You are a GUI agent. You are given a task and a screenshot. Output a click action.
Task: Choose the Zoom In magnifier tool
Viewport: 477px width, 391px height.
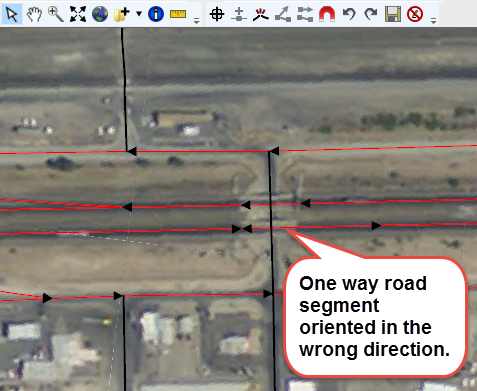(56, 14)
